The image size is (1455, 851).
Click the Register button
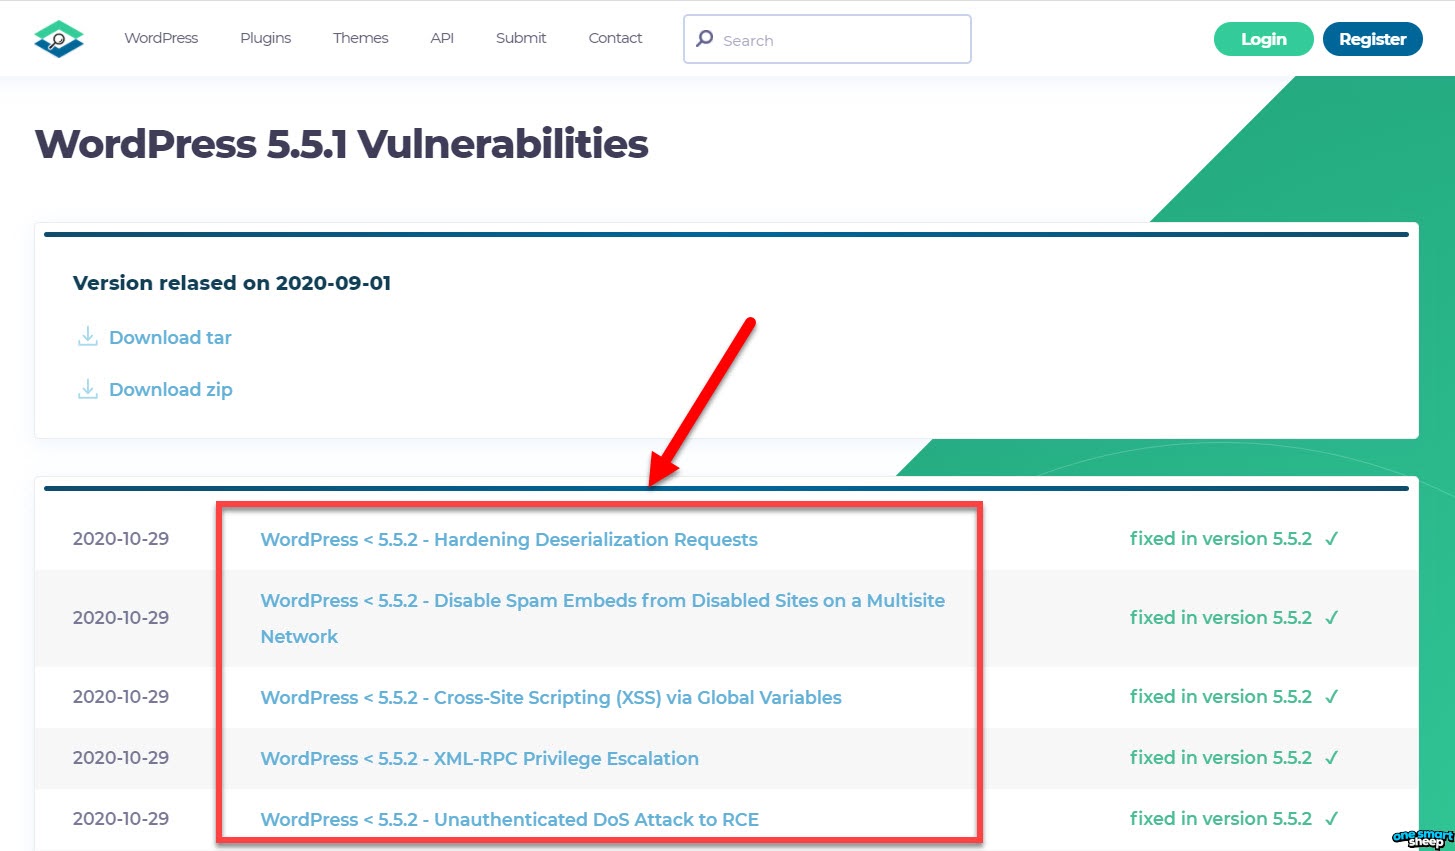tap(1372, 39)
